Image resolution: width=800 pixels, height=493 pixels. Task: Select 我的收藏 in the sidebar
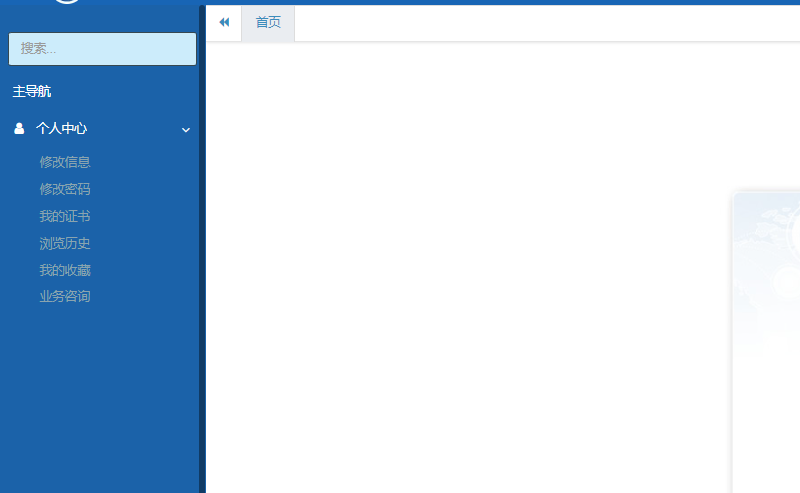65,270
